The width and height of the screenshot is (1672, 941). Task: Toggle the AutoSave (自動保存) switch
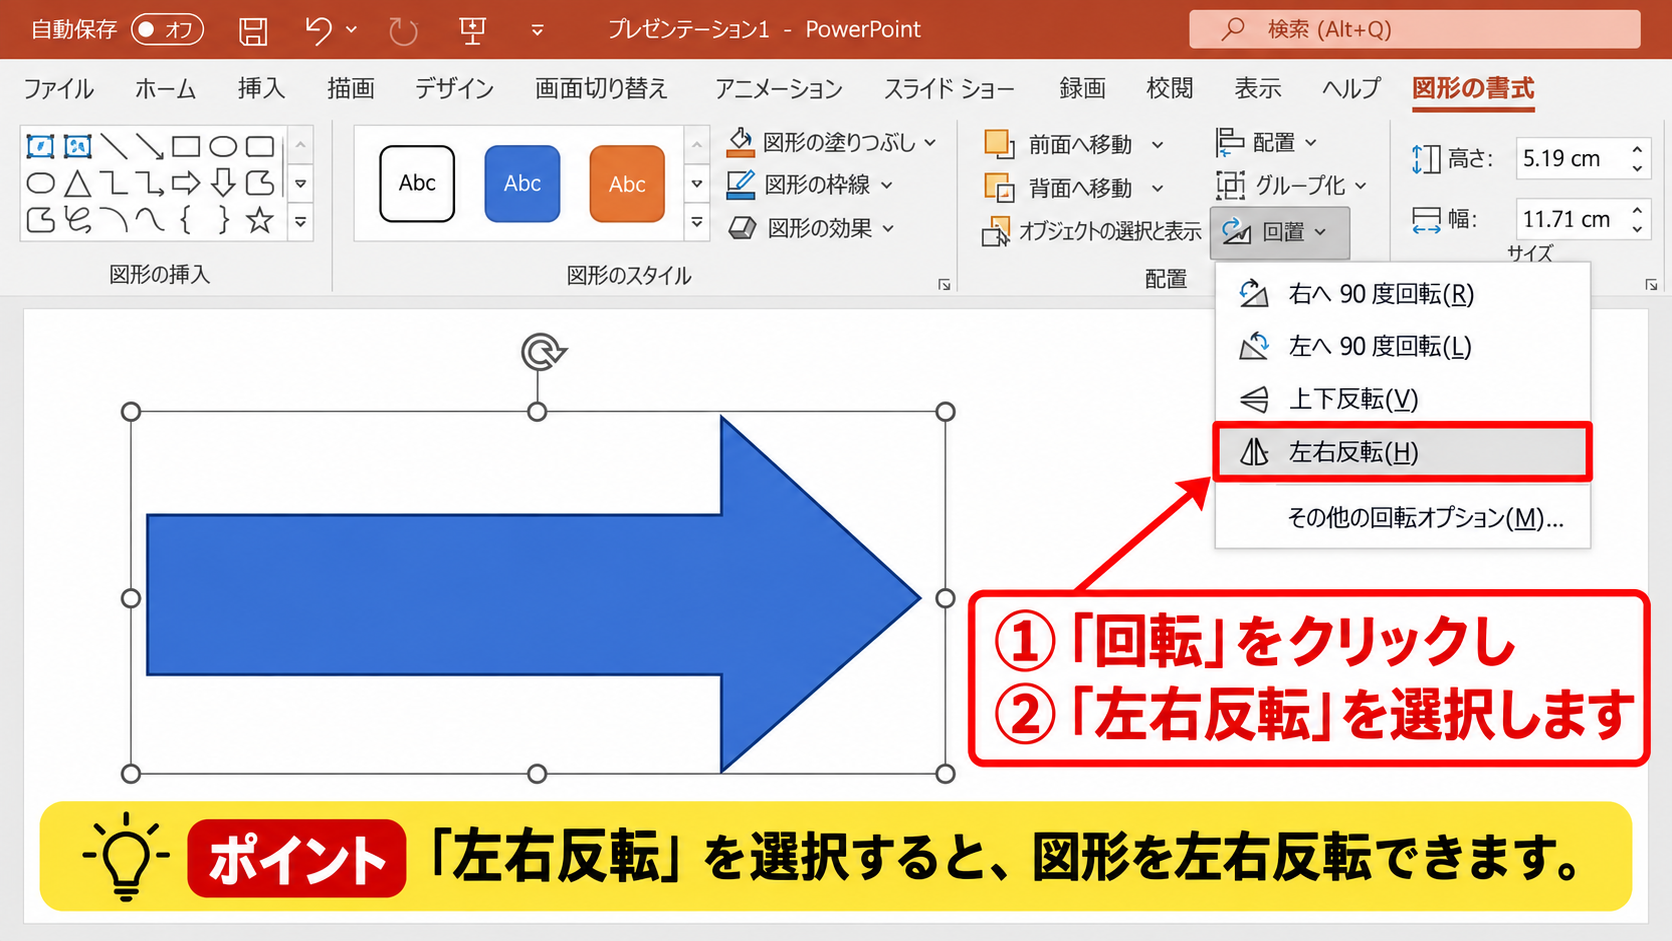point(167,29)
